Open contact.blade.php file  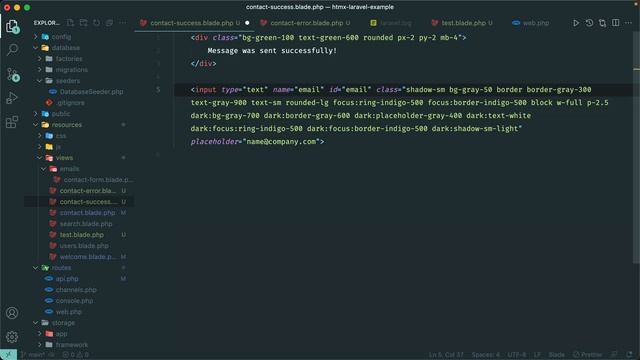87,213
